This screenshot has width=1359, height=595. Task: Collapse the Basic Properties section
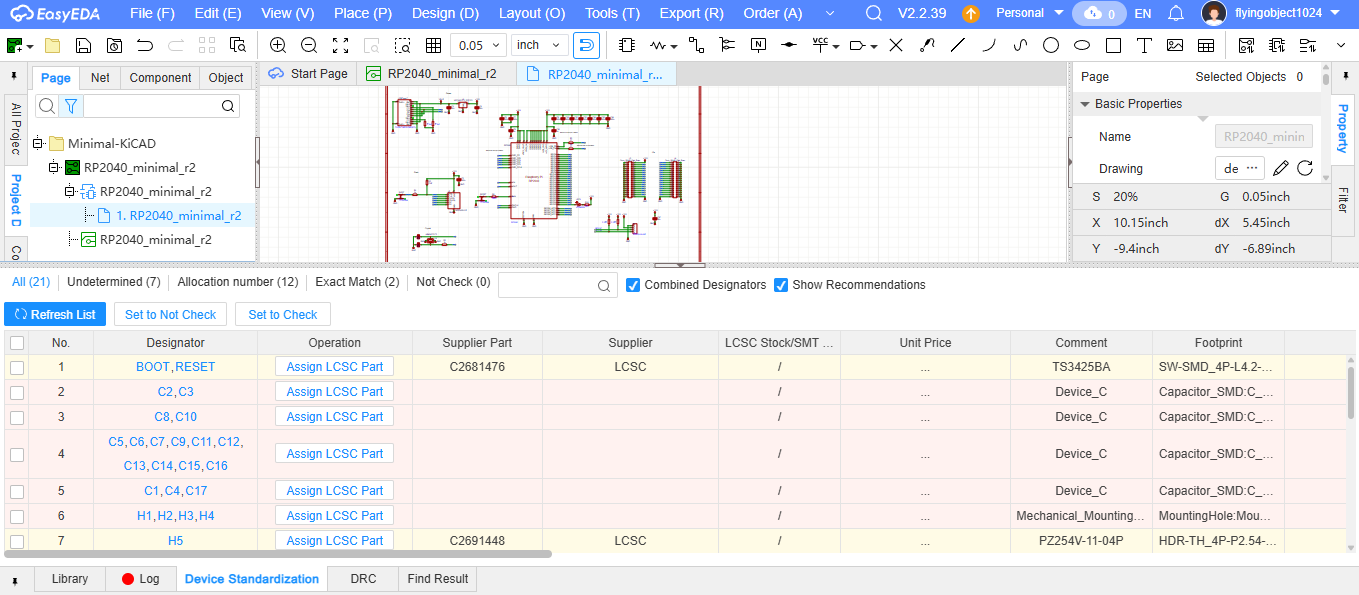1085,104
